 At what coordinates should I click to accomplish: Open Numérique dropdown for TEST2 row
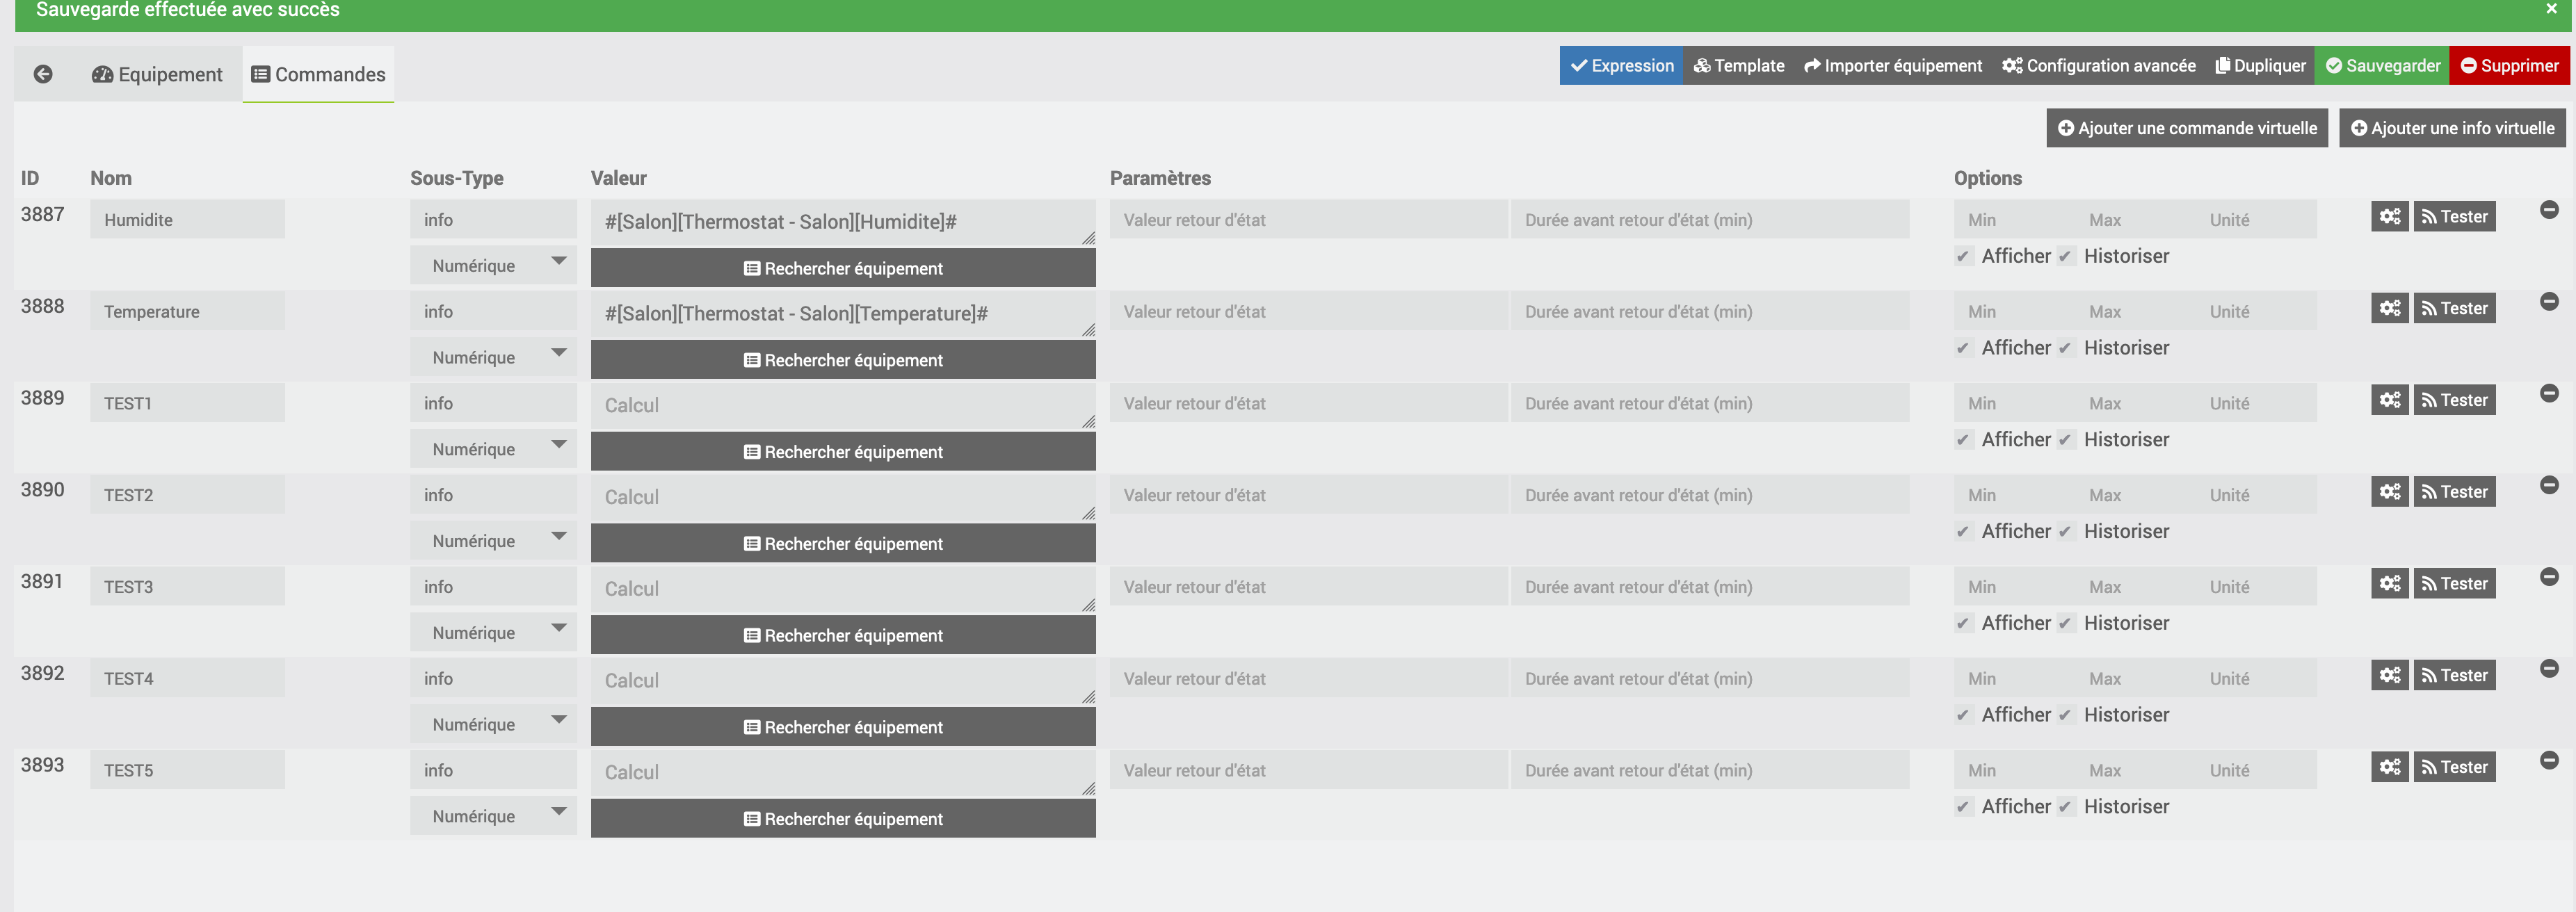(493, 541)
